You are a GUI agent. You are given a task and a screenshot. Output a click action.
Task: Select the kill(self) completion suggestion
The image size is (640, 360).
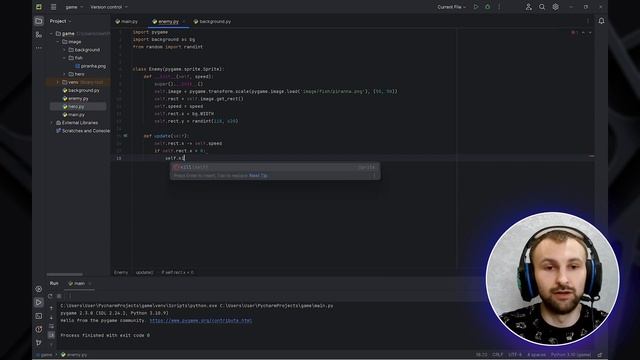click(x=275, y=167)
